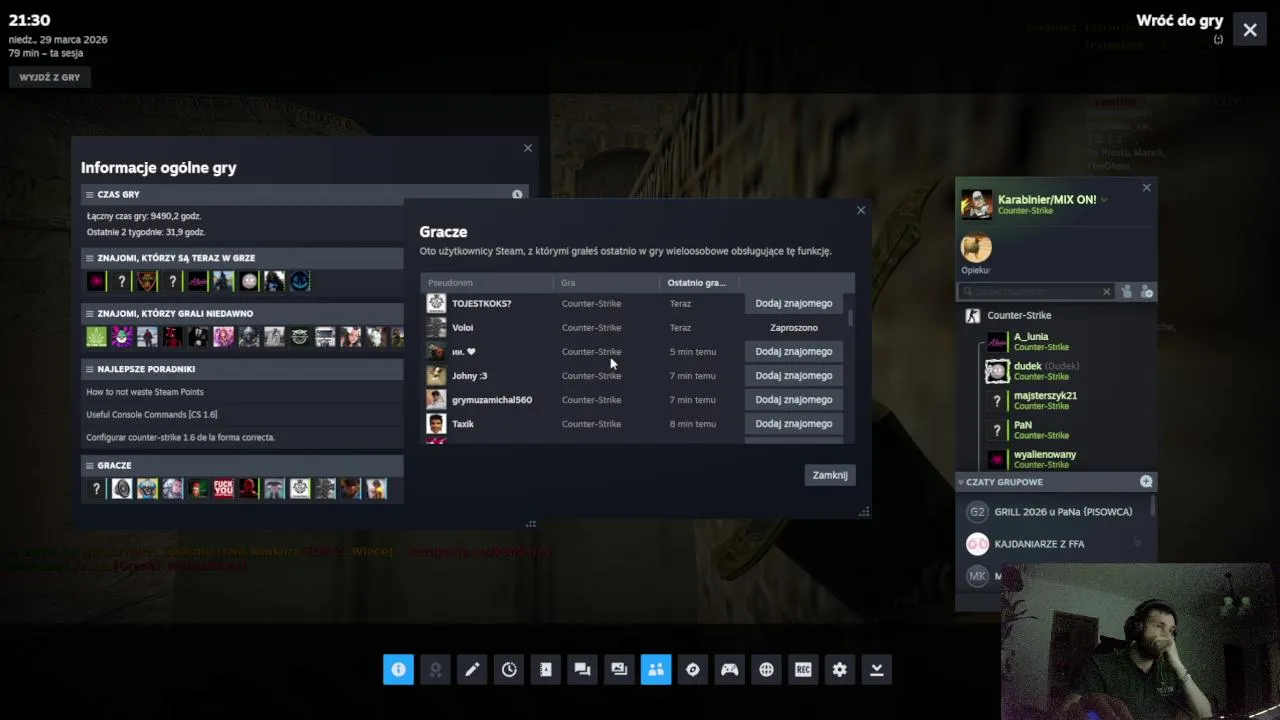1280x720 pixels.
Task: Click drag handle of ZNAJOMI, KTÓRZY GRALI NIEDAWNO
Action: click(x=89, y=313)
